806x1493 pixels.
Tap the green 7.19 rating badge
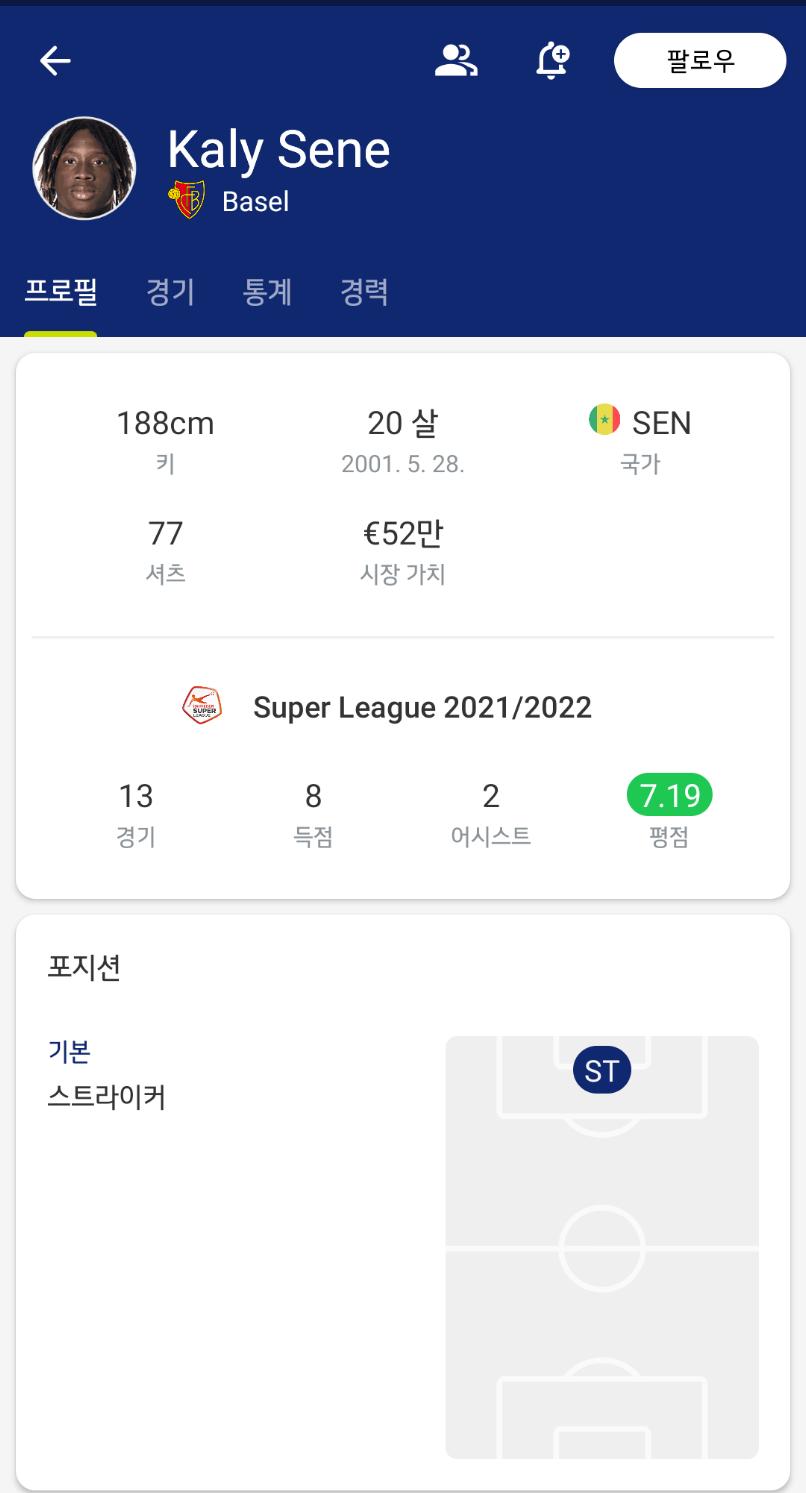pos(669,796)
